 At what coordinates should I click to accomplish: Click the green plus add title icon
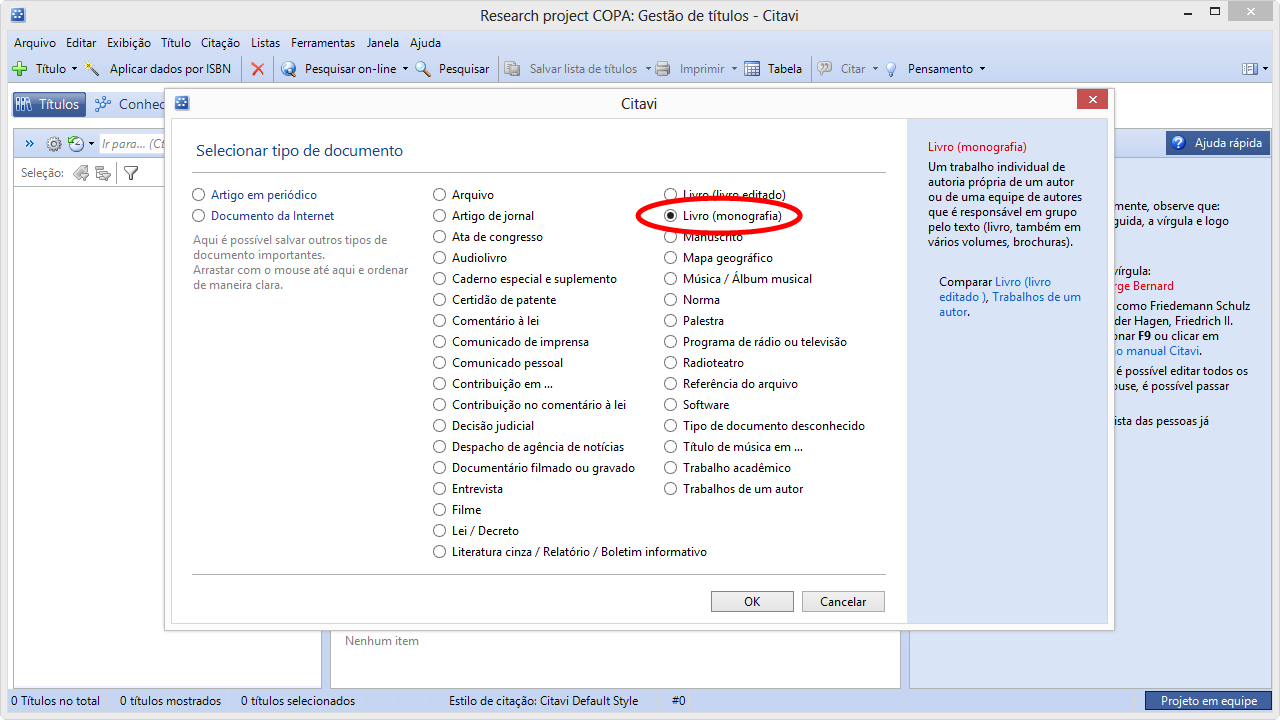[20, 69]
